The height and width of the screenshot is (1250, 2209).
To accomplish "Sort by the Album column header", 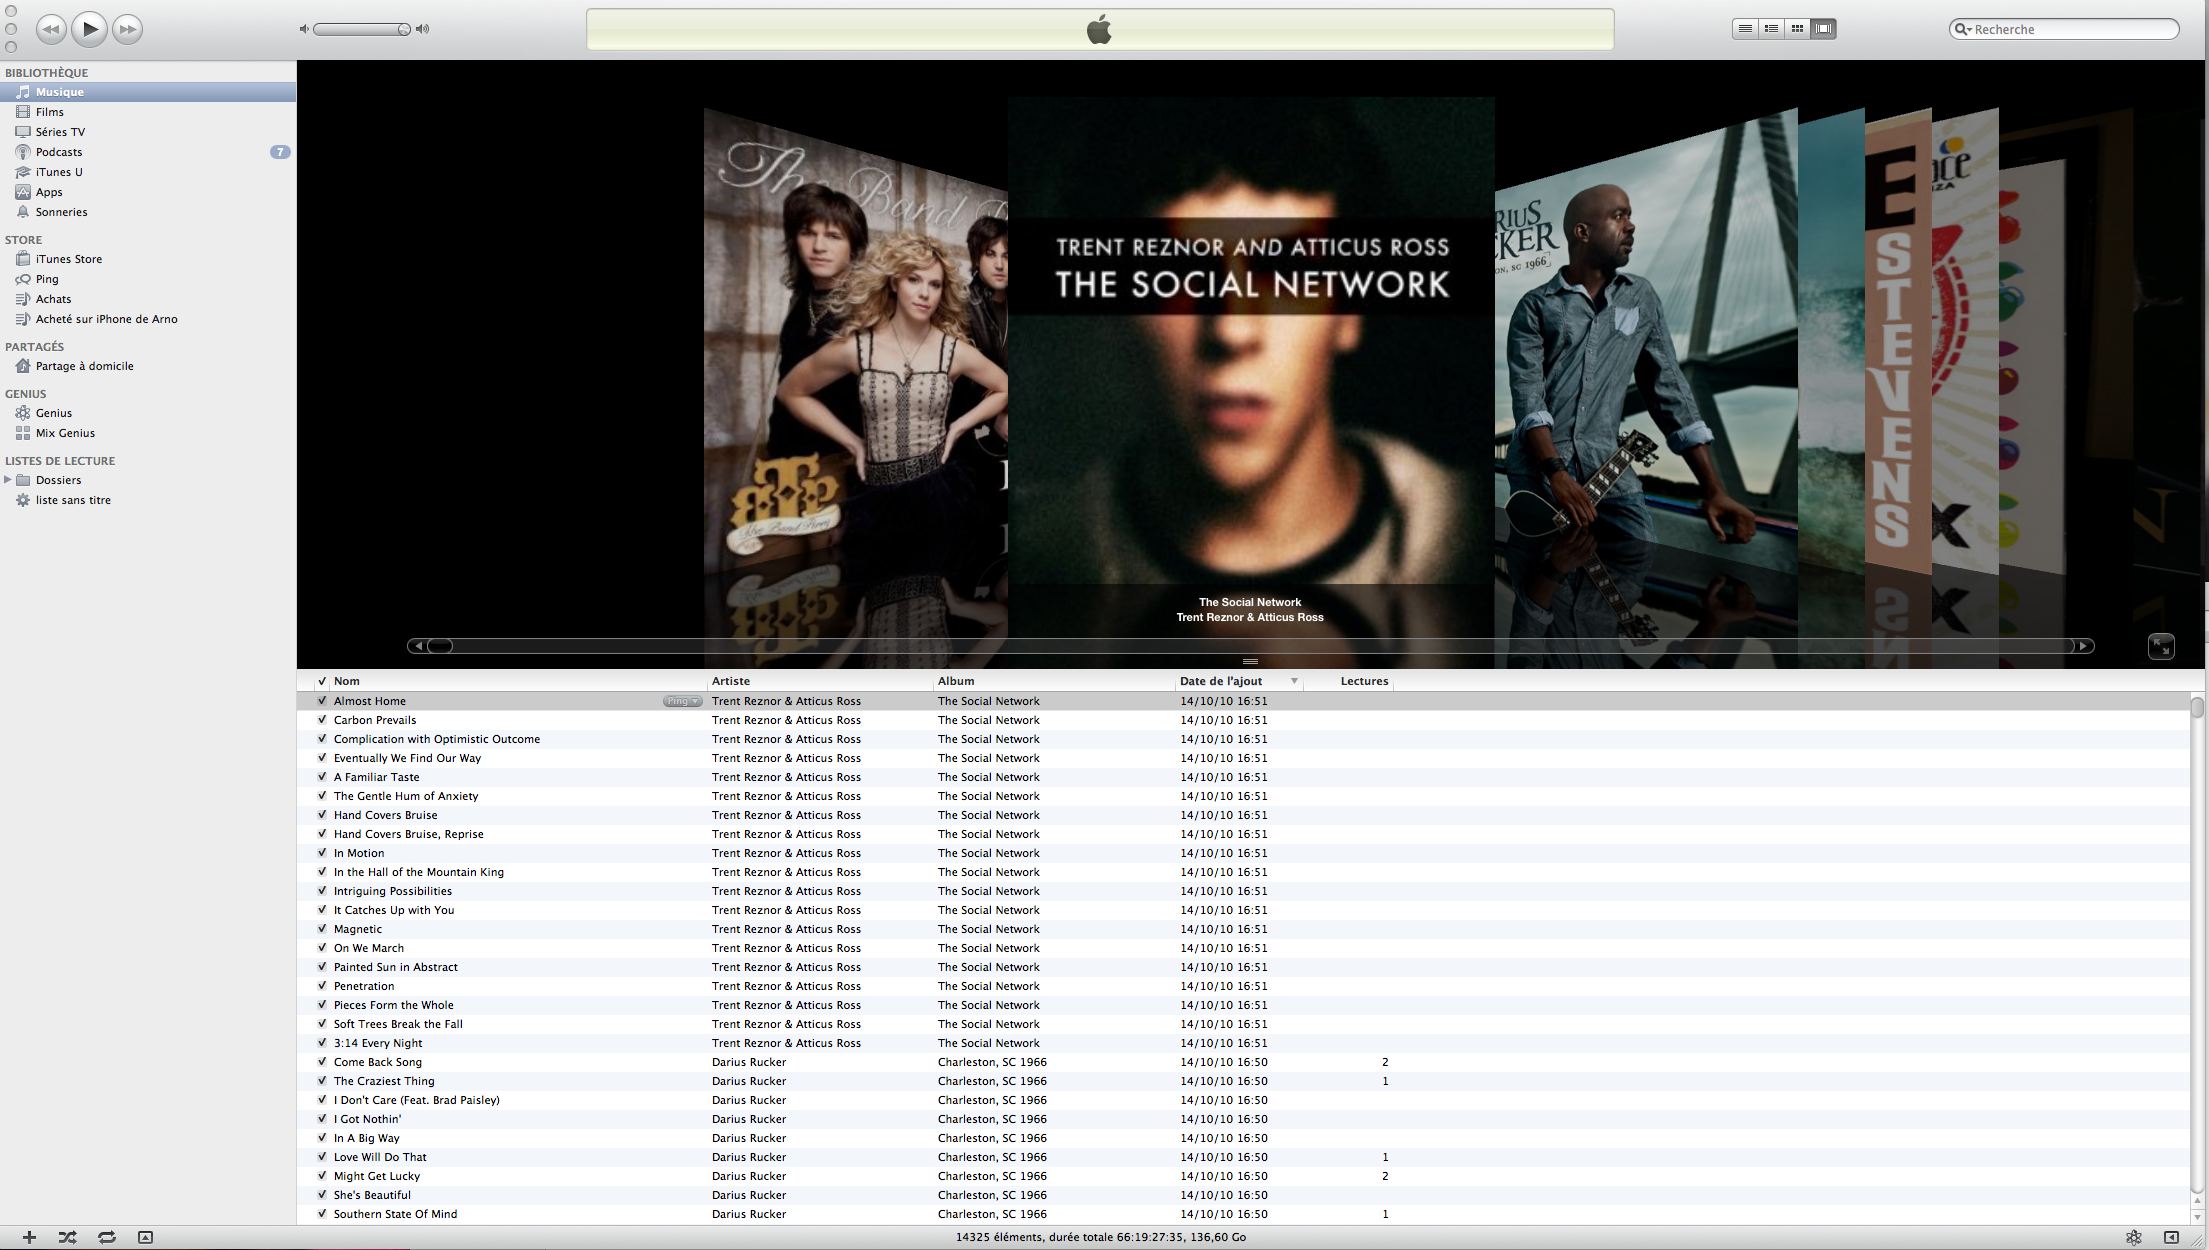I will [x=1054, y=681].
